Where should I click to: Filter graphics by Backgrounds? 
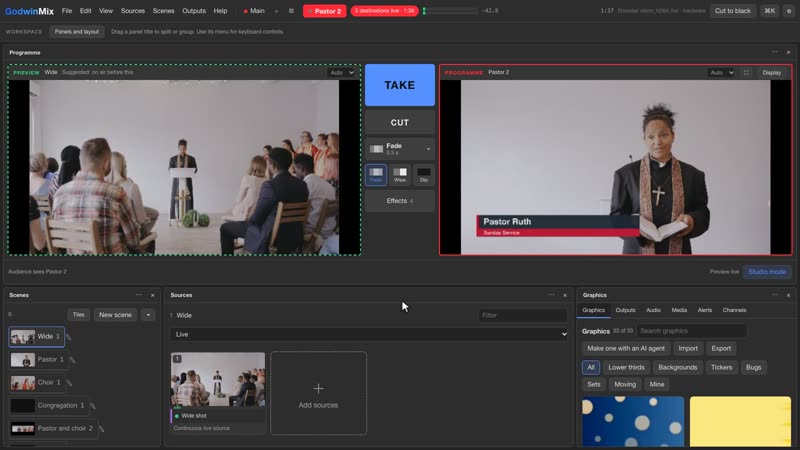(x=678, y=367)
